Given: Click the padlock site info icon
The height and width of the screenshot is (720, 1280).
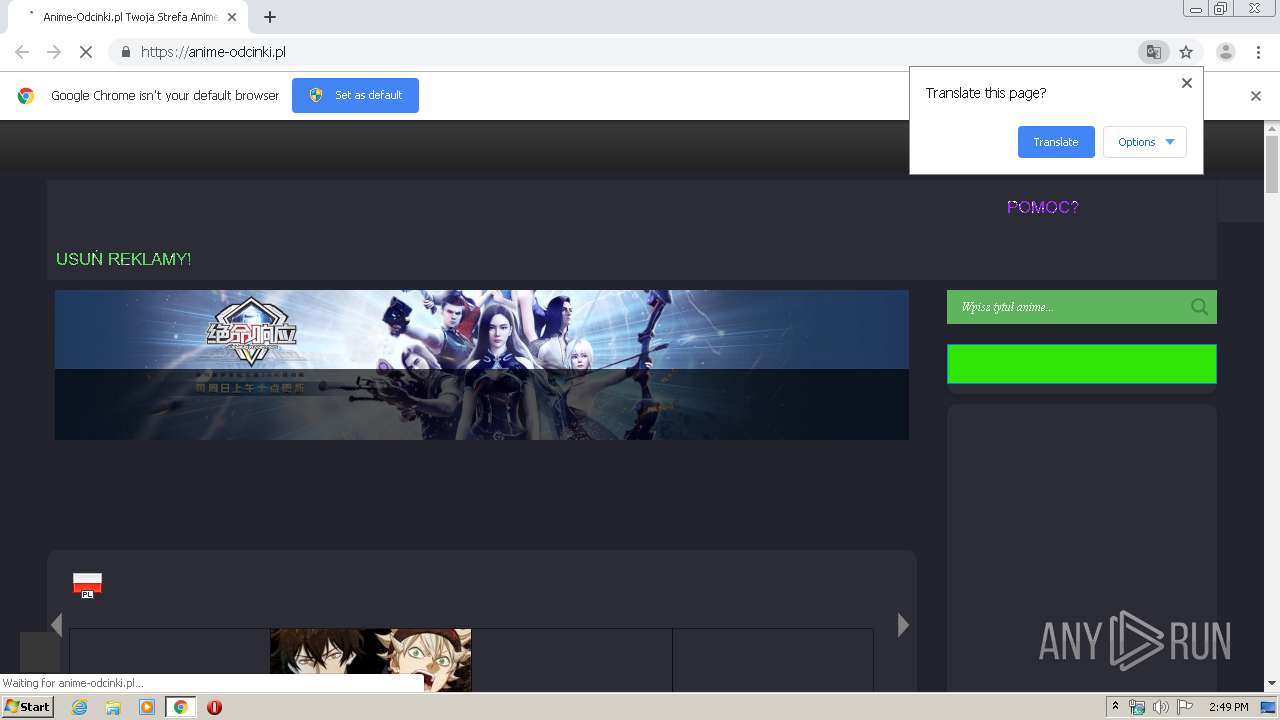Looking at the screenshot, I should [125, 52].
